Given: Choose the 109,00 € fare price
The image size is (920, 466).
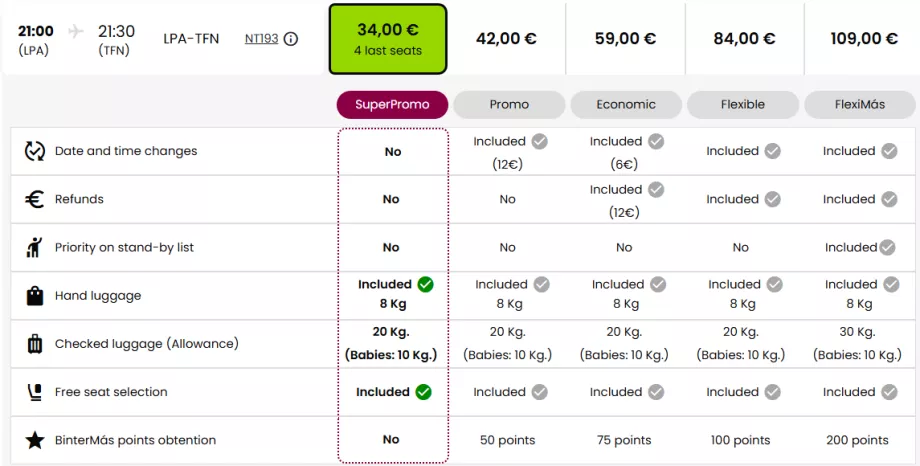Looking at the screenshot, I should point(863,39).
